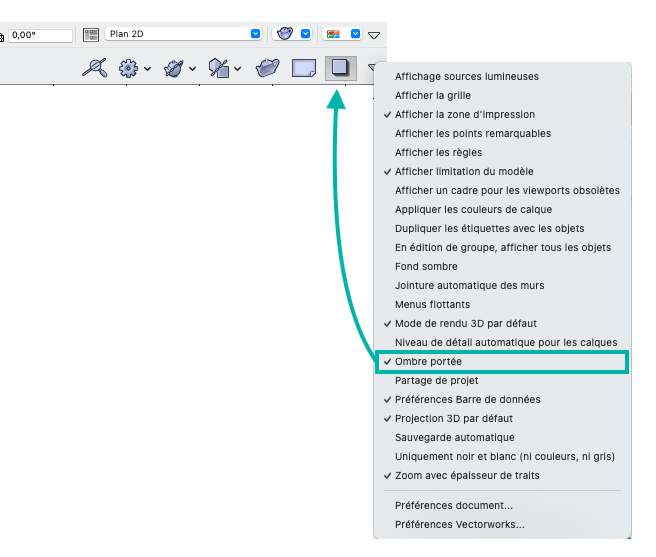This screenshot has height=557, width=656.
Task: Enable Niveau de détail automatique pour les calques
Action: pyautogui.click(x=502, y=343)
